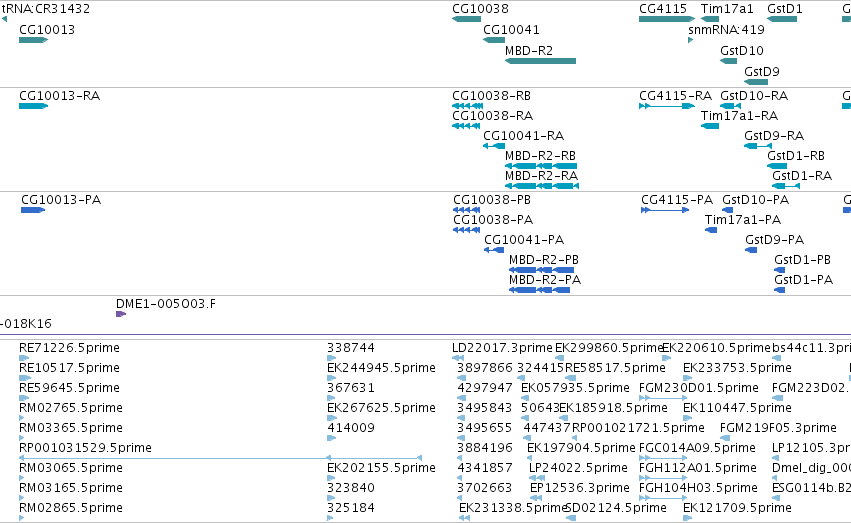This screenshot has width=851, height=523.
Task: Click the GstD1-RA transcript glyph
Action: coord(786,186)
